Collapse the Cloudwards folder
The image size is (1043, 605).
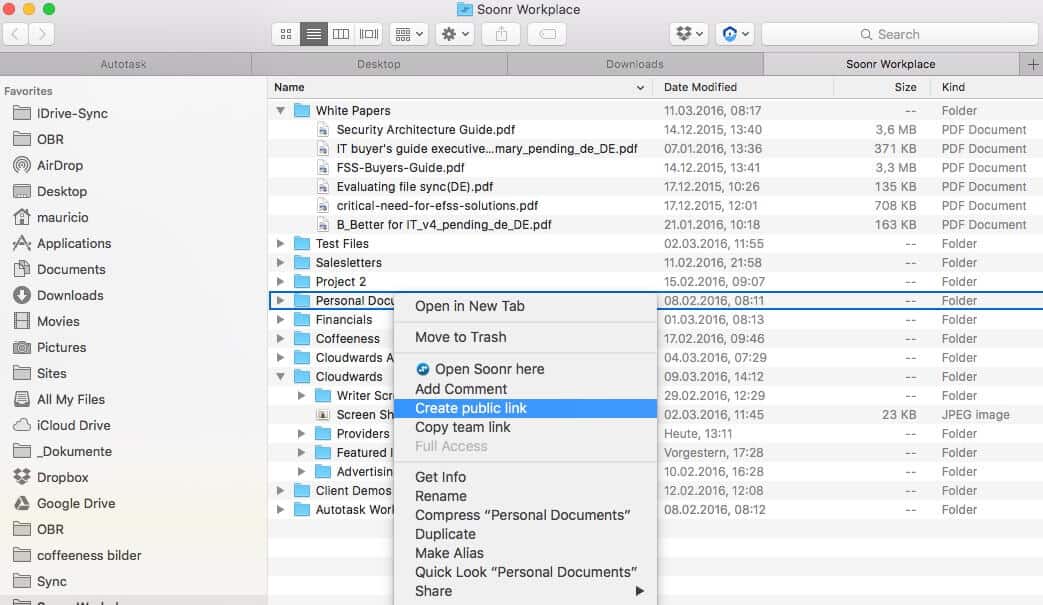tap(281, 376)
